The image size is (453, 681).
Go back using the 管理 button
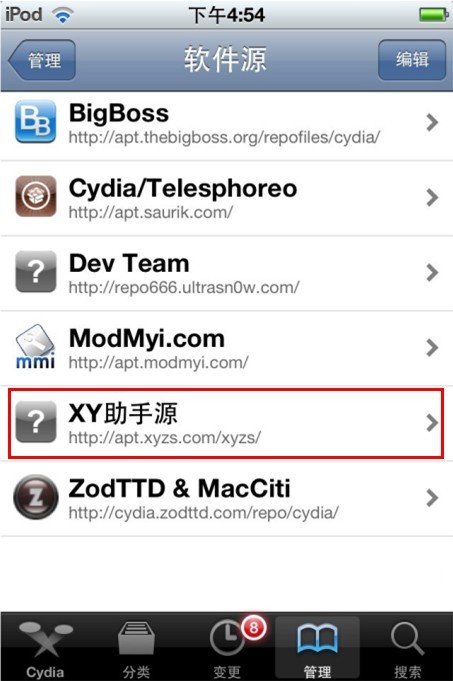[42, 60]
